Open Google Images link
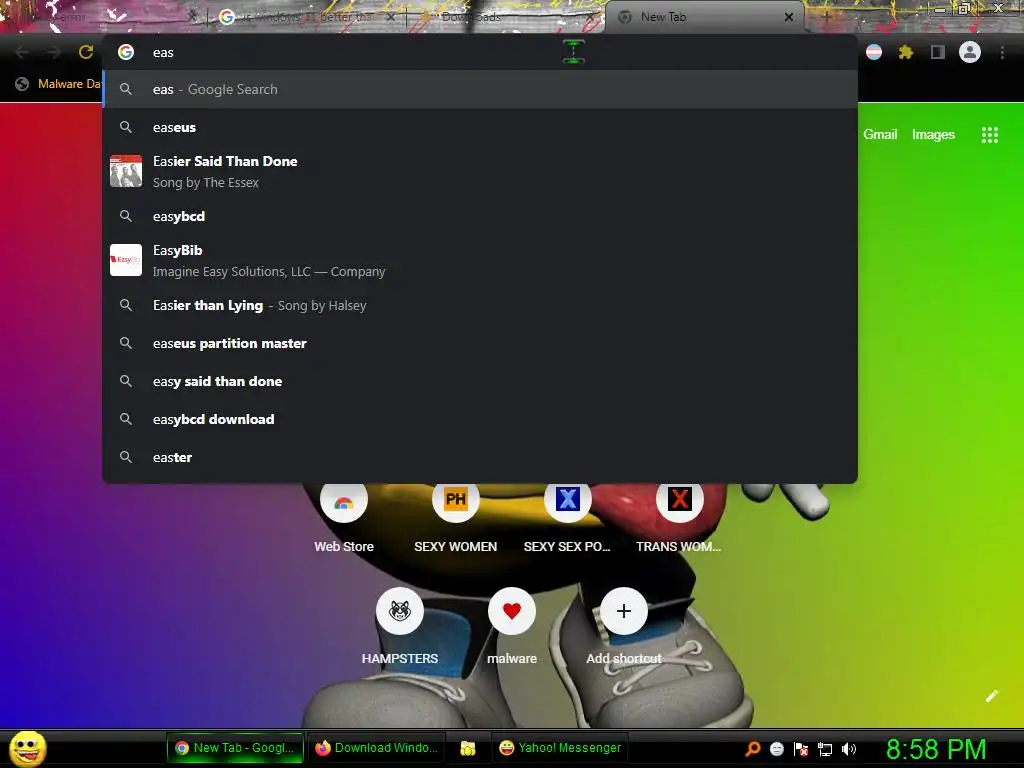1024x768 pixels. [x=933, y=135]
